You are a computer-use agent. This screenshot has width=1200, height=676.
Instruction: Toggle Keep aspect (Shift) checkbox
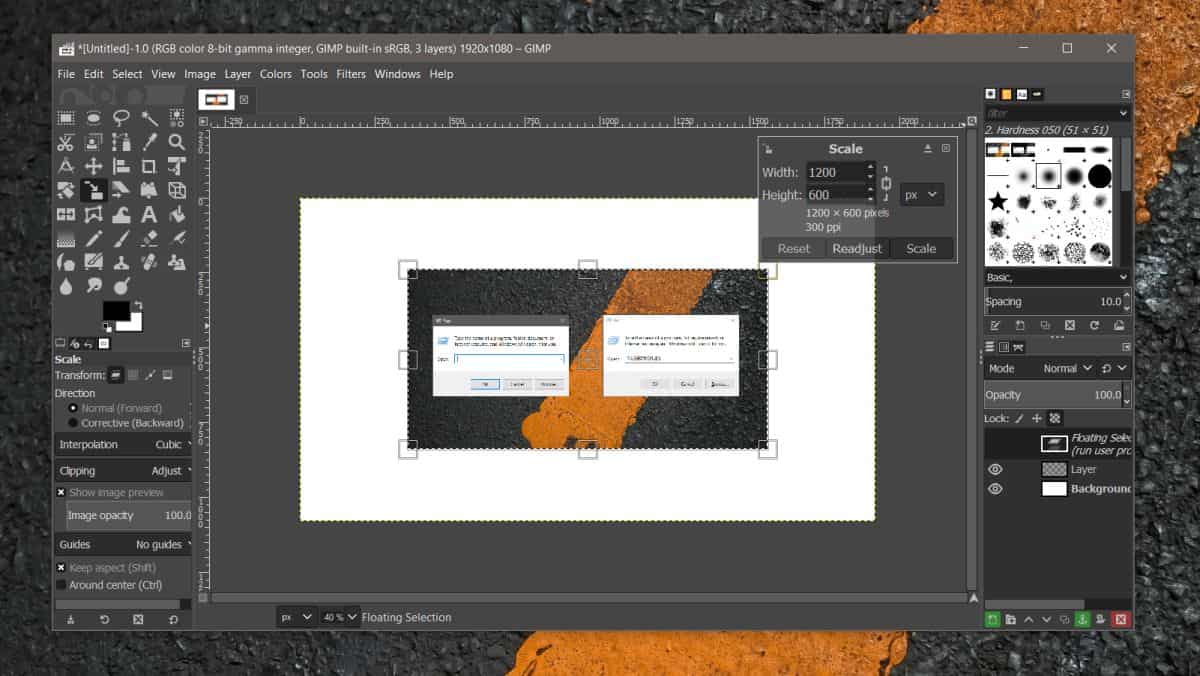tap(61, 567)
